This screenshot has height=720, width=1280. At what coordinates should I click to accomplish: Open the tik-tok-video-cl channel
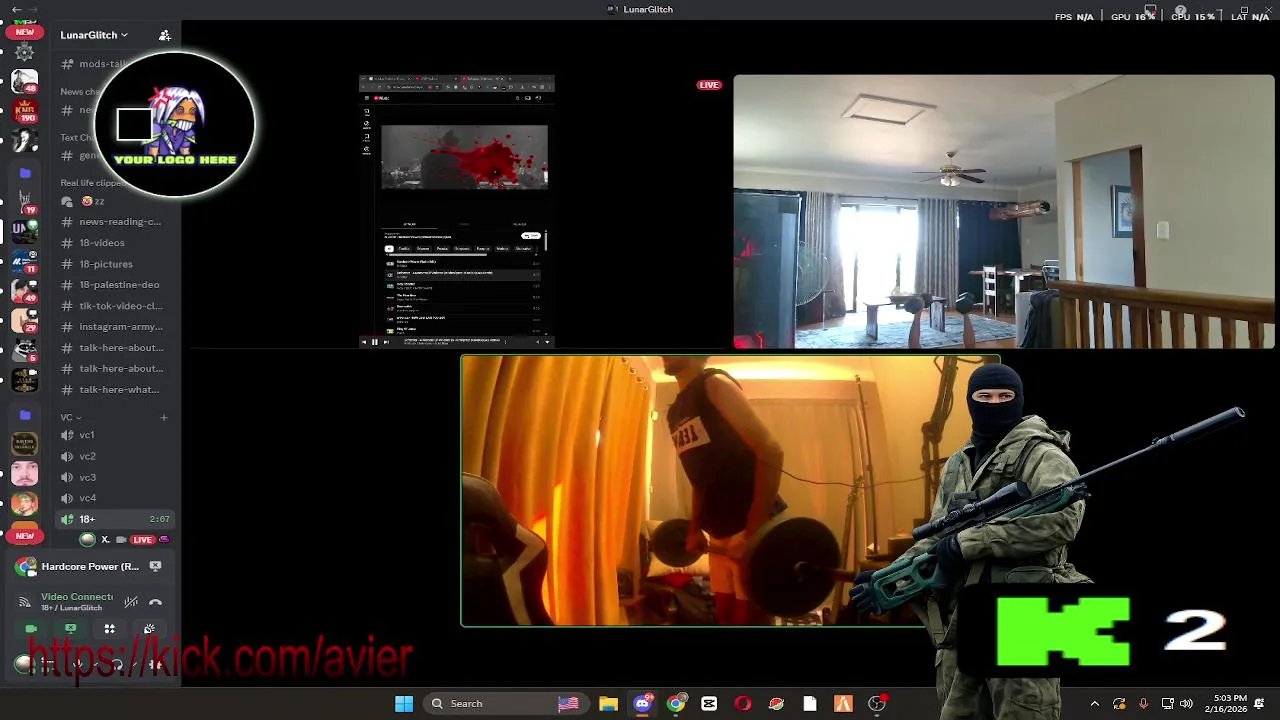click(112, 306)
